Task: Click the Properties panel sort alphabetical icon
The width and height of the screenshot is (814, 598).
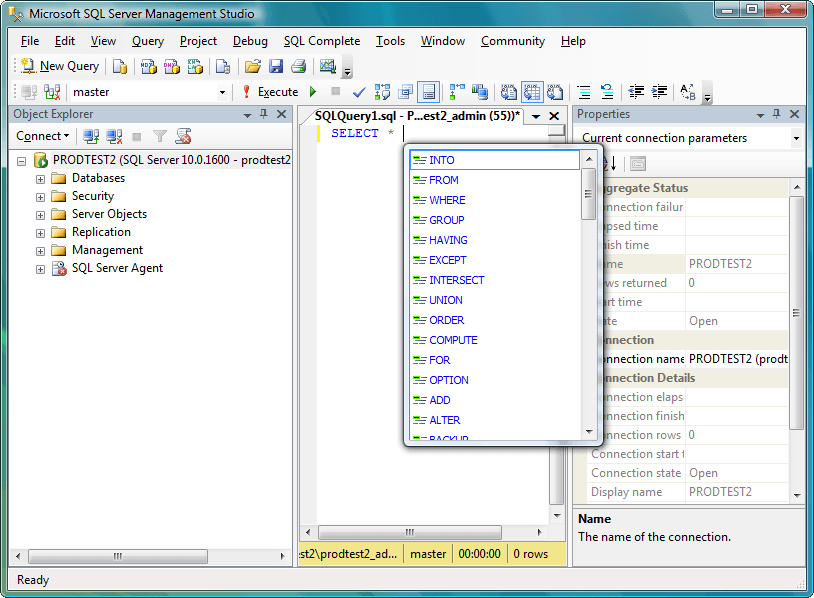Action: click(610, 164)
